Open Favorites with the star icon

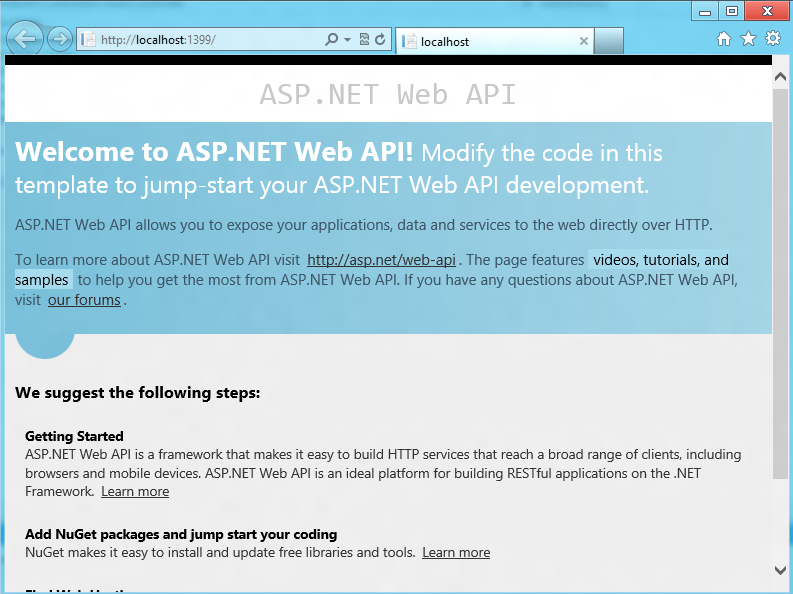click(x=748, y=39)
